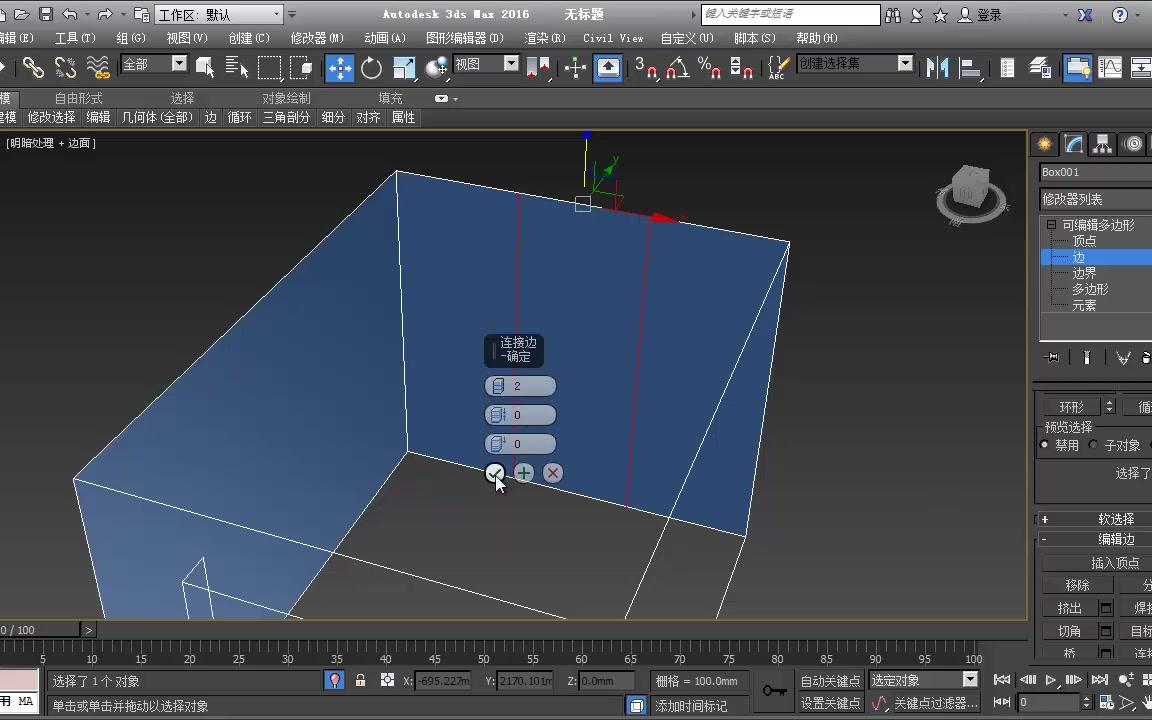Open the 修改器列表 dropdown
This screenshot has height=720, width=1152.
pos(1095,199)
